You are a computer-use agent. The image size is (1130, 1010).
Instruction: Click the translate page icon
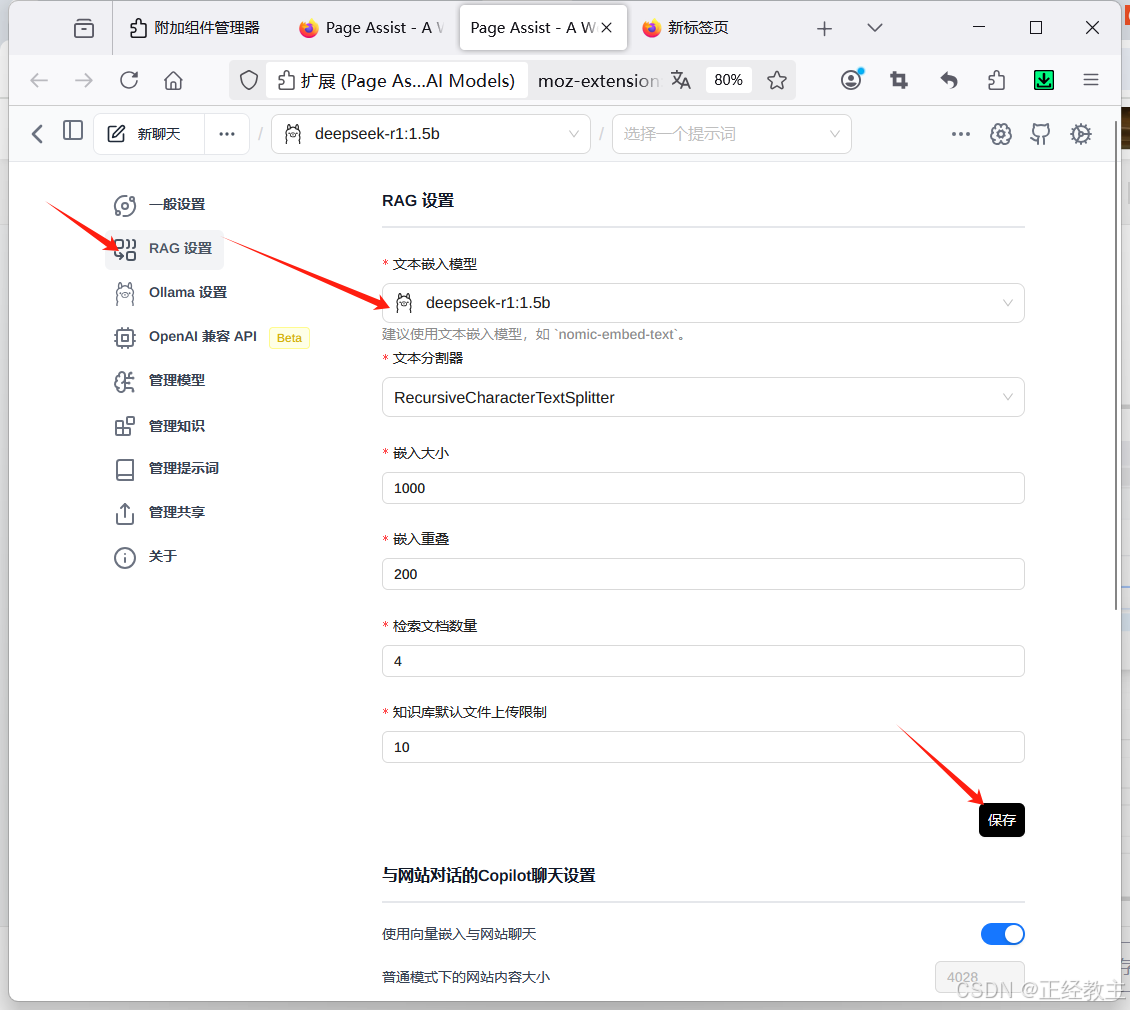click(x=680, y=80)
